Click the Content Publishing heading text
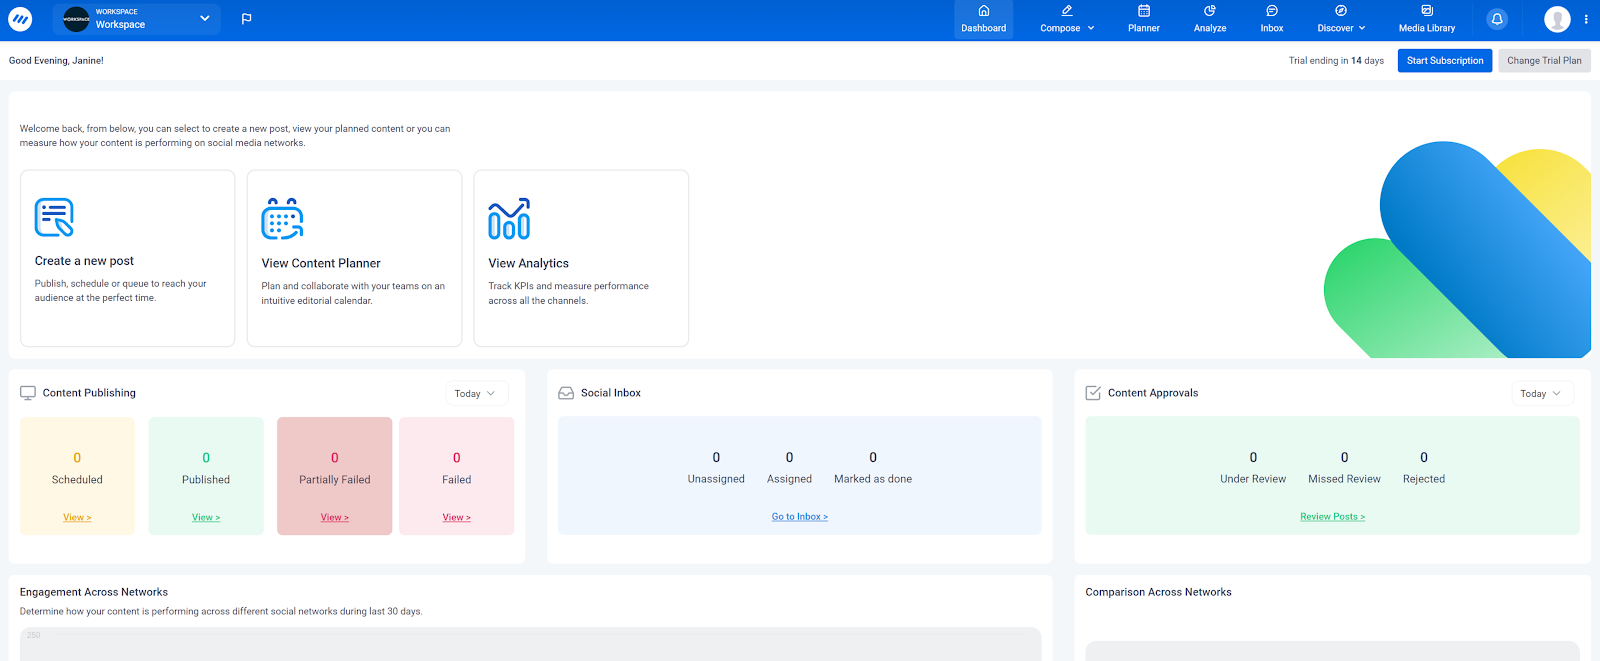Screen dimensions: 1600x661 click(x=89, y=393)
